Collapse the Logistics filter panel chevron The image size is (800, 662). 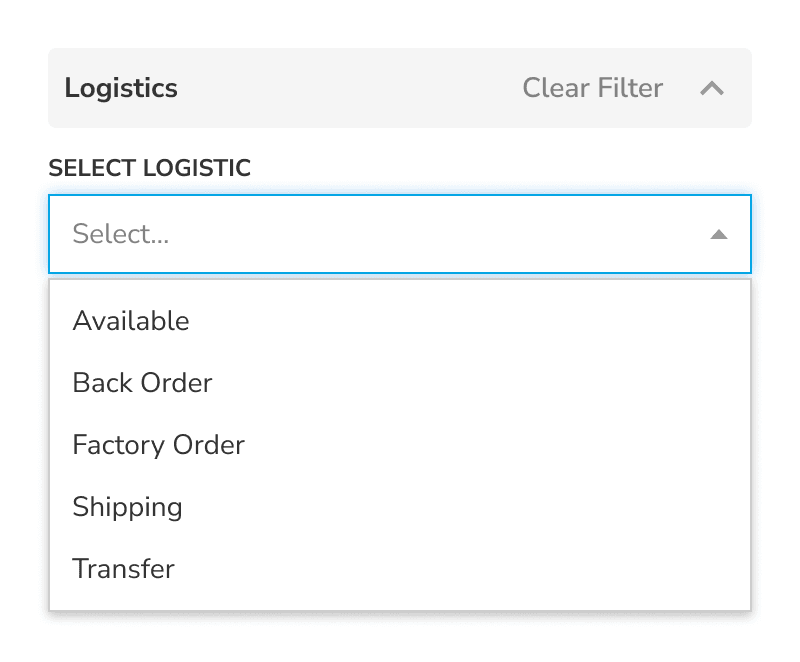713,88
